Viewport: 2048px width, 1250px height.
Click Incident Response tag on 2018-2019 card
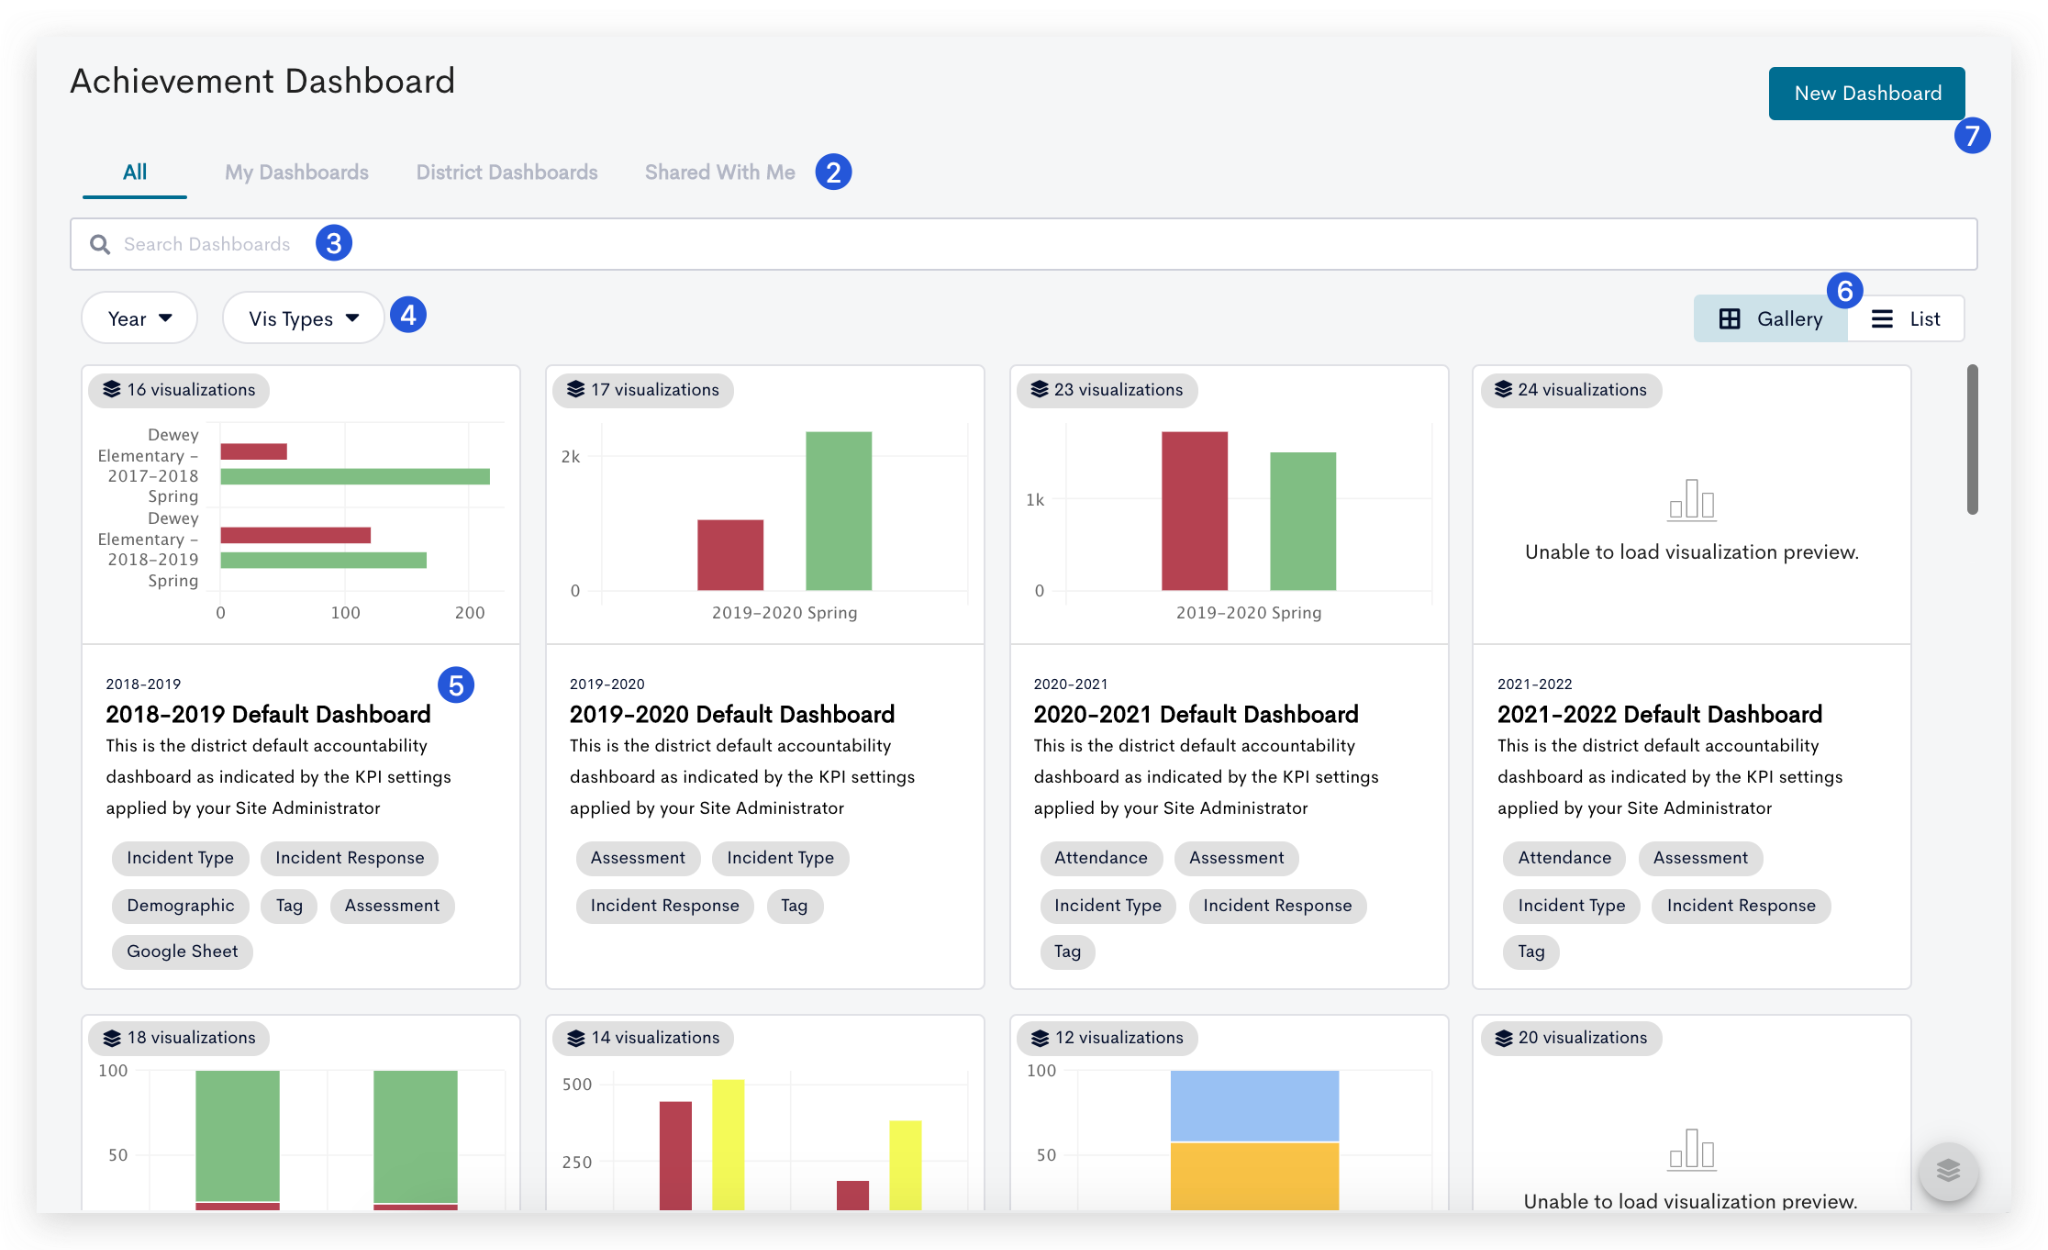pos(350,858)
